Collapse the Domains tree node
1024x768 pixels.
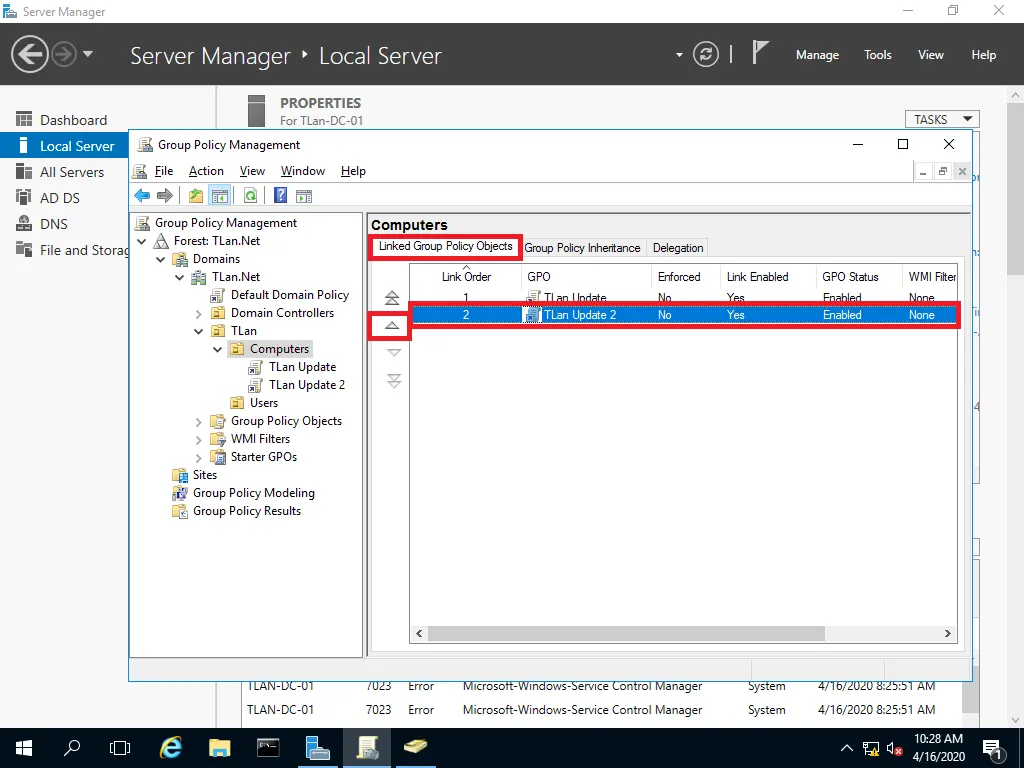pyautogui.click(x=160, y=259)
